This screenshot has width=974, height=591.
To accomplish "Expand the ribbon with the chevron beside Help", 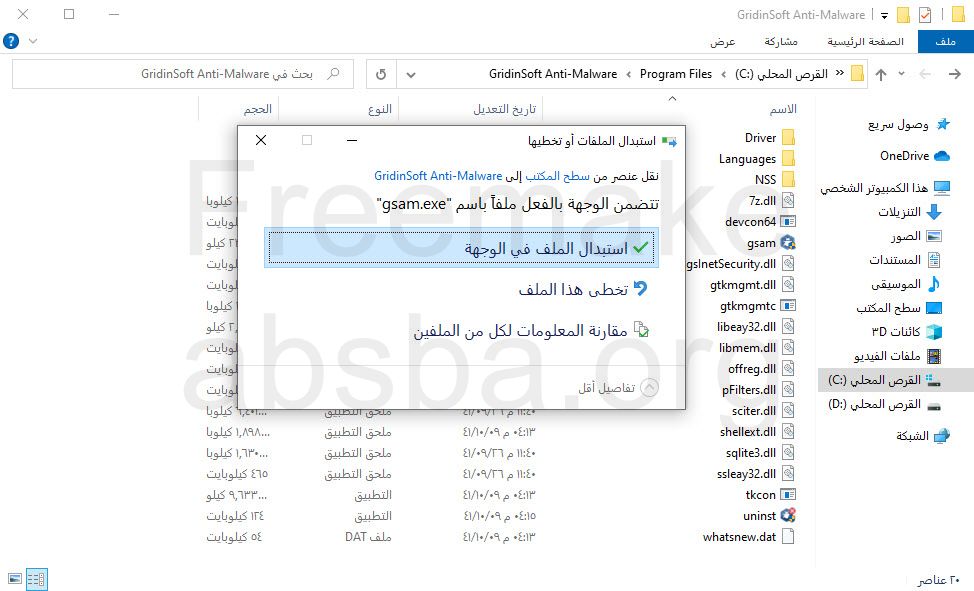I will pos(33,41).
